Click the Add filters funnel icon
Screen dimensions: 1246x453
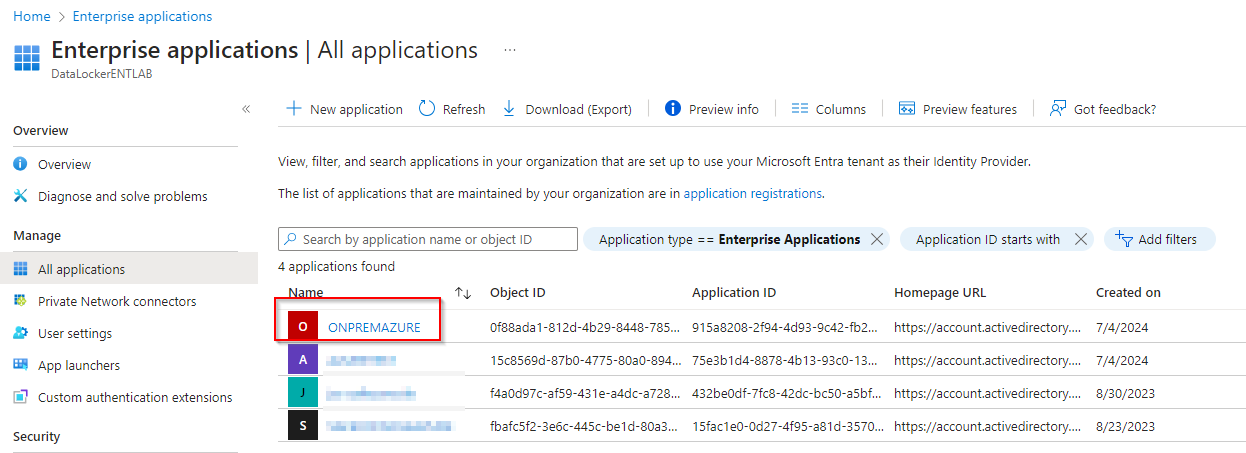[1123, 239]
